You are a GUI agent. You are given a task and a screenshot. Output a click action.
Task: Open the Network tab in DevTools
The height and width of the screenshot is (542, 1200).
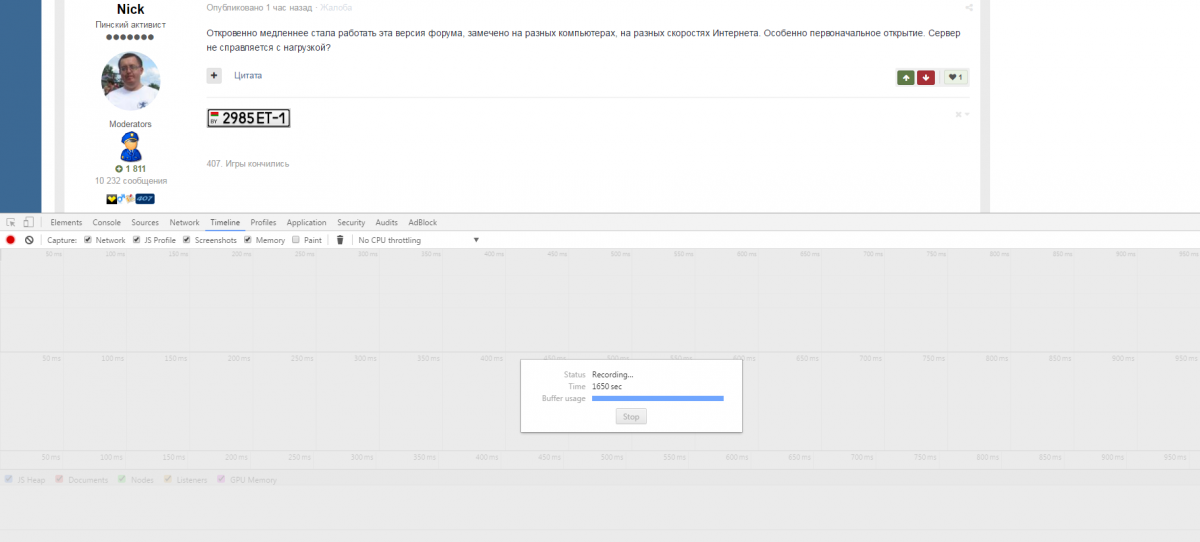(x=184, y=222)
